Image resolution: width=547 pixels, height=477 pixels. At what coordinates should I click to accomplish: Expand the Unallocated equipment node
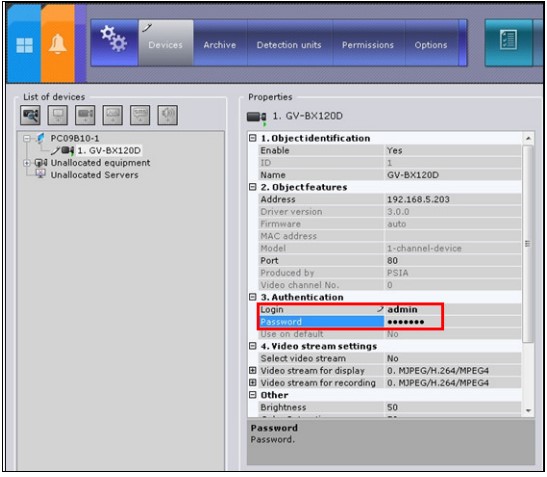(27, 163)
